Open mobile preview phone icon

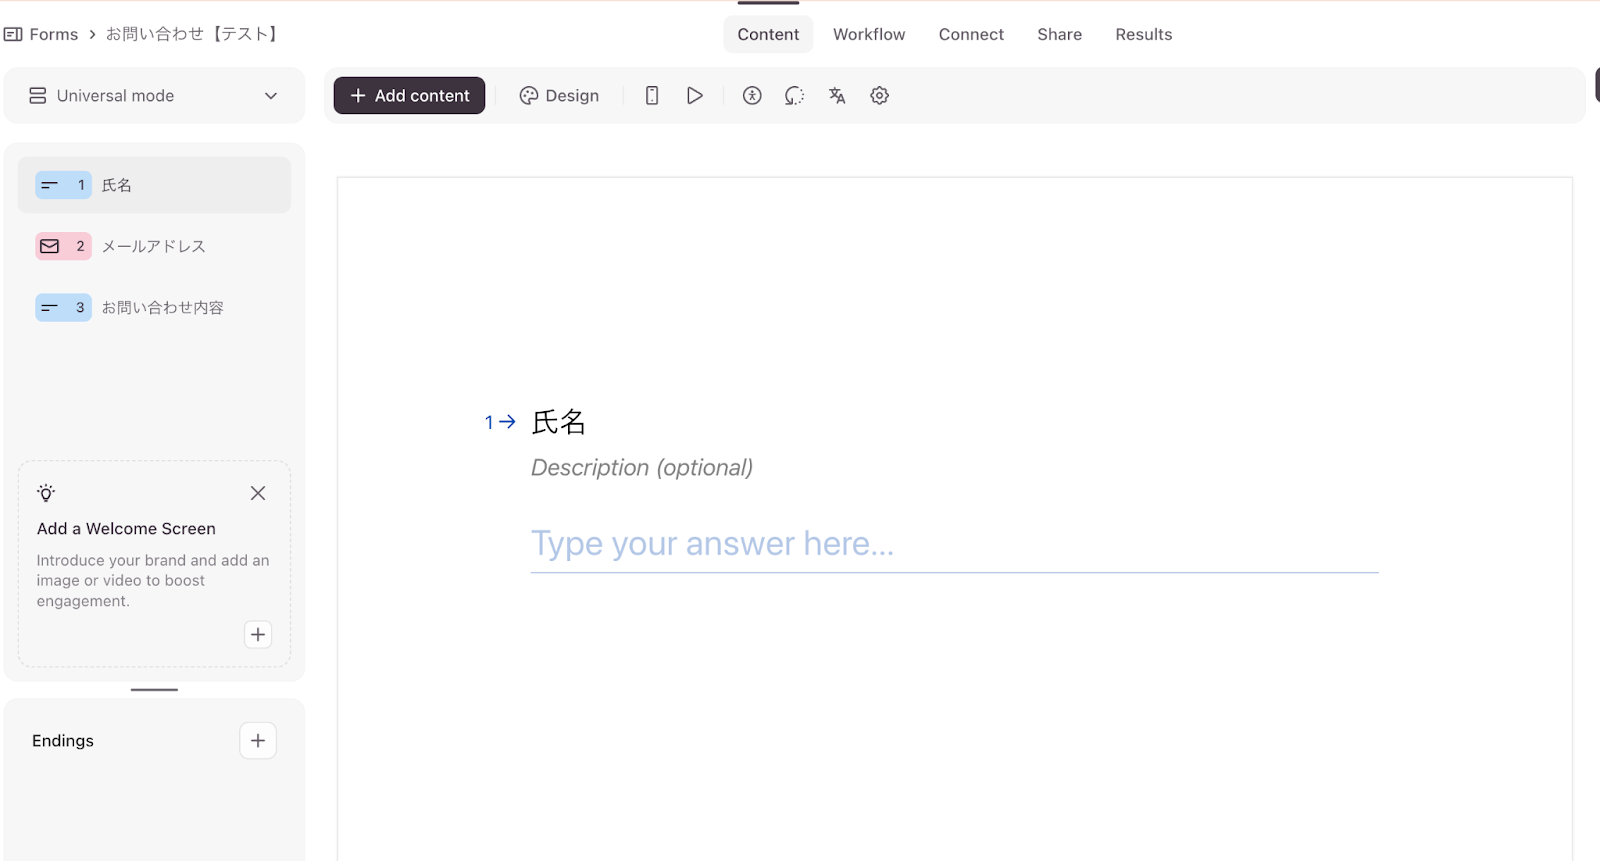click(x=651, y=96)
